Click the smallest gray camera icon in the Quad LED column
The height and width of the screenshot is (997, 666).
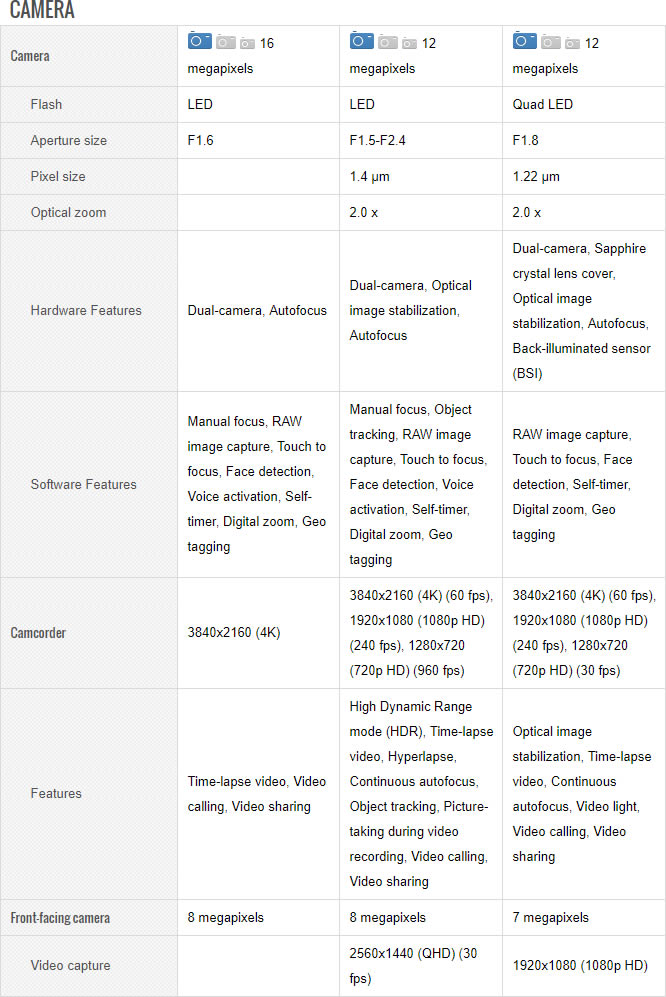572,43
